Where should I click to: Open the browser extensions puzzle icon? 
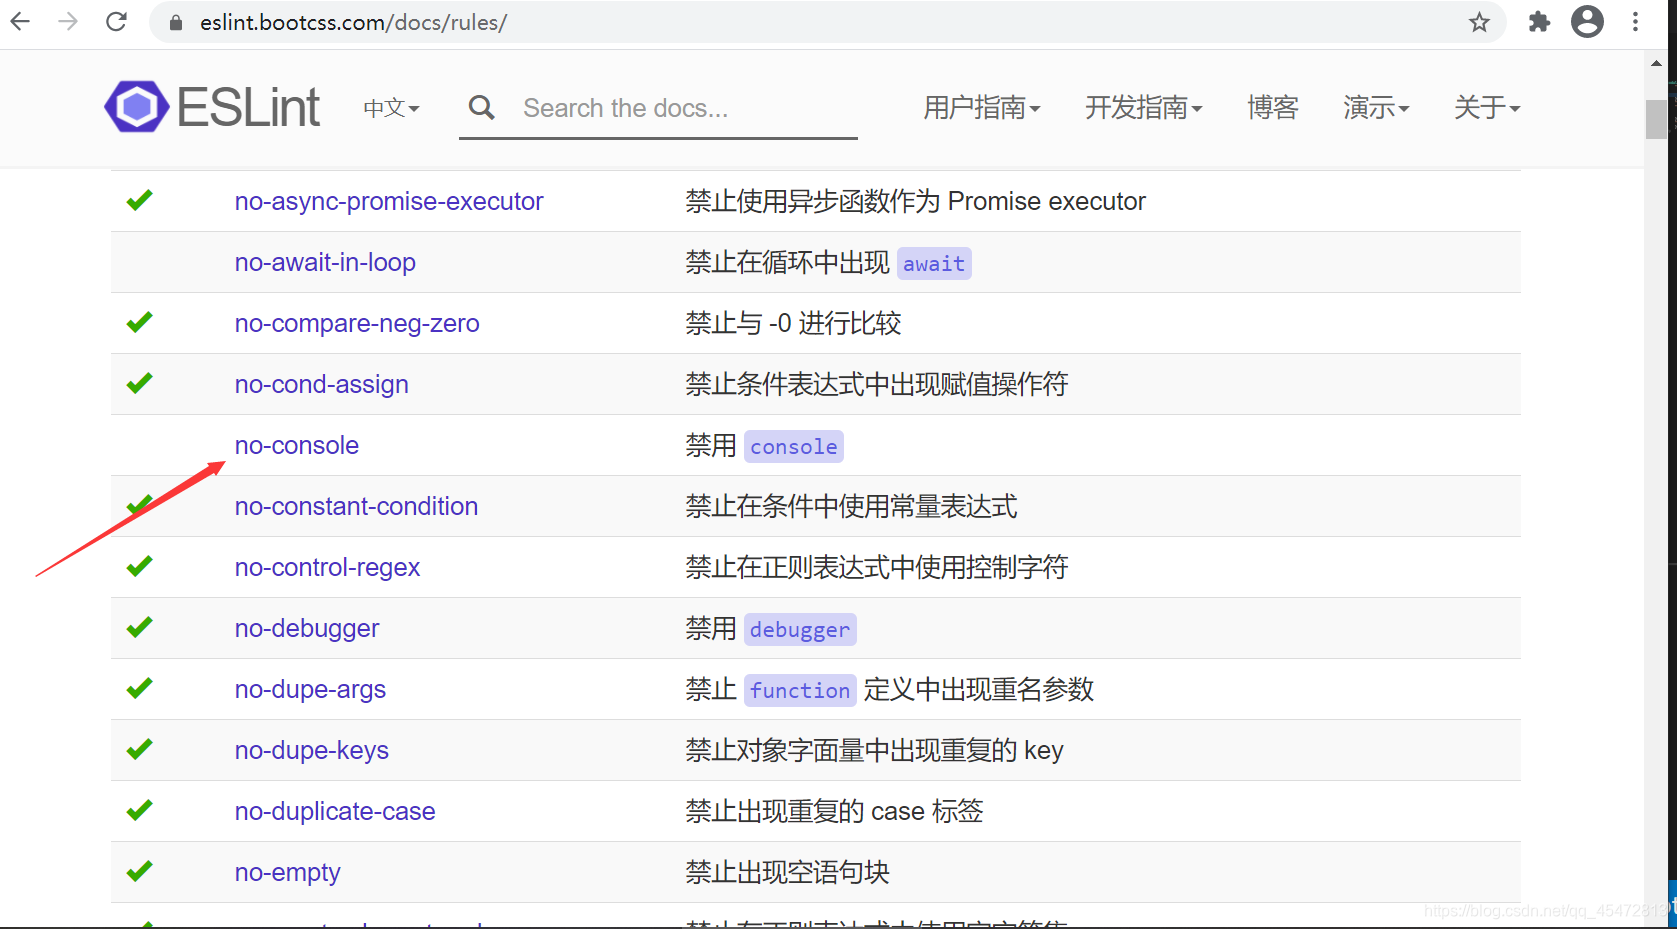coord(1539,22)
